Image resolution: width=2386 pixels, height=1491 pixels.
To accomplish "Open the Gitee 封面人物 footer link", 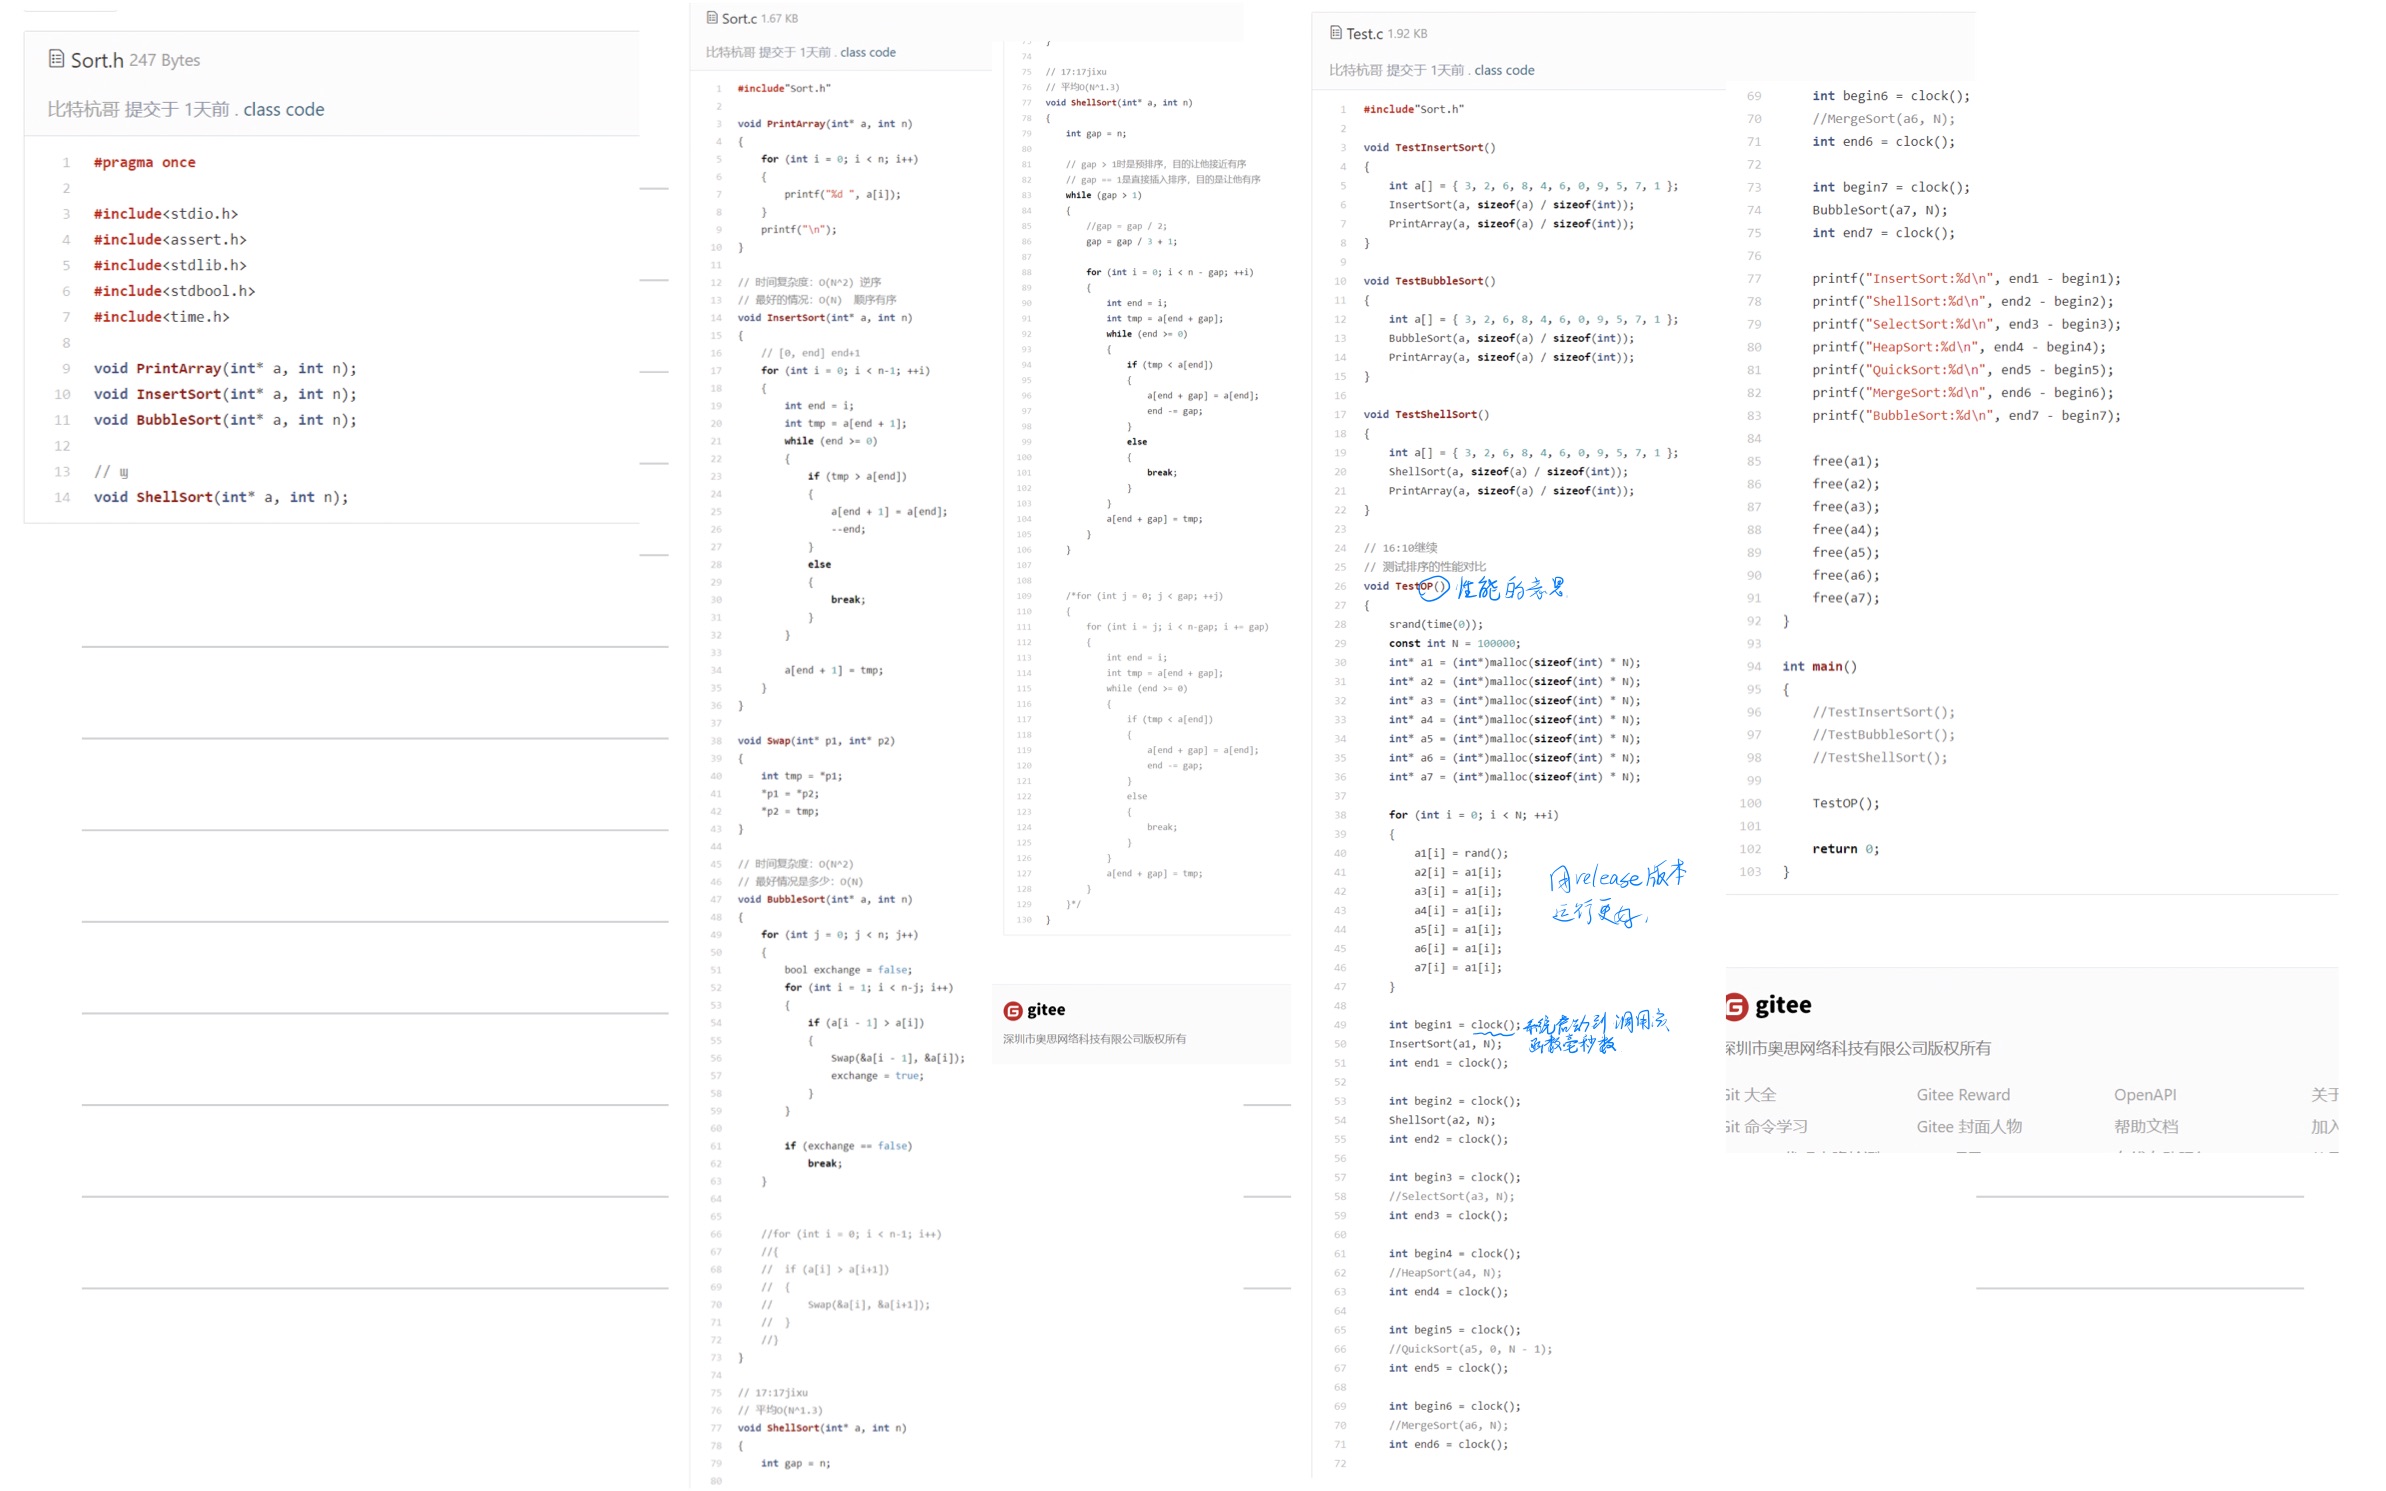I will pos(1968,1126).
